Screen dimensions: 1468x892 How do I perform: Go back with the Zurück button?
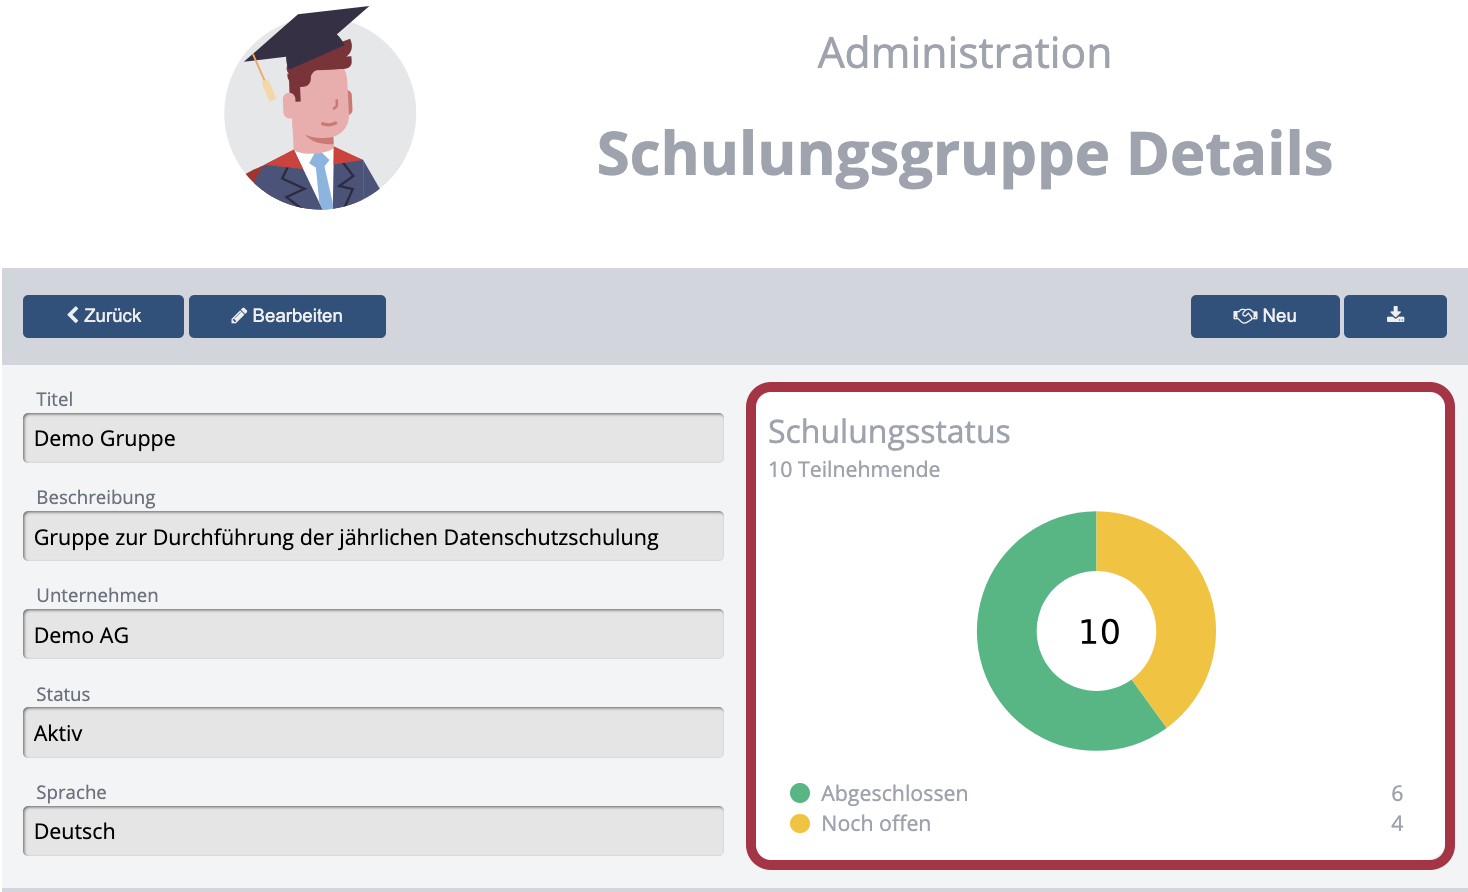pos(103,316)
